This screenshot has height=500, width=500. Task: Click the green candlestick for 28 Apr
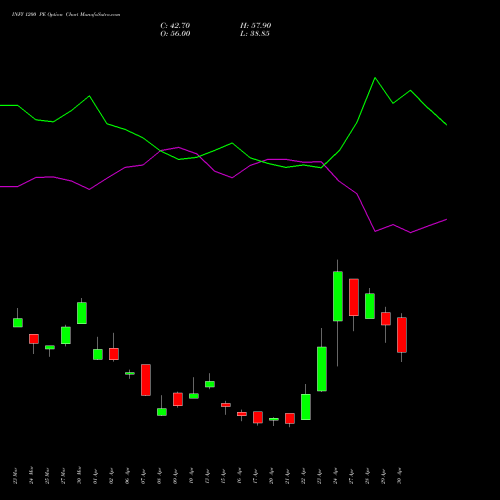pos(370,306)
